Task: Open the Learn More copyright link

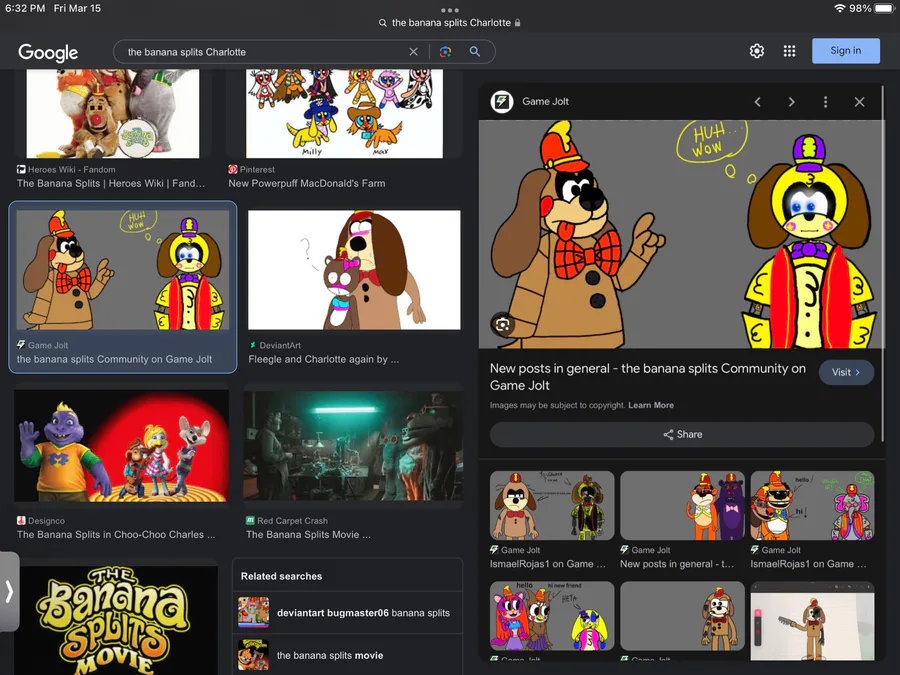Action: 651,405
